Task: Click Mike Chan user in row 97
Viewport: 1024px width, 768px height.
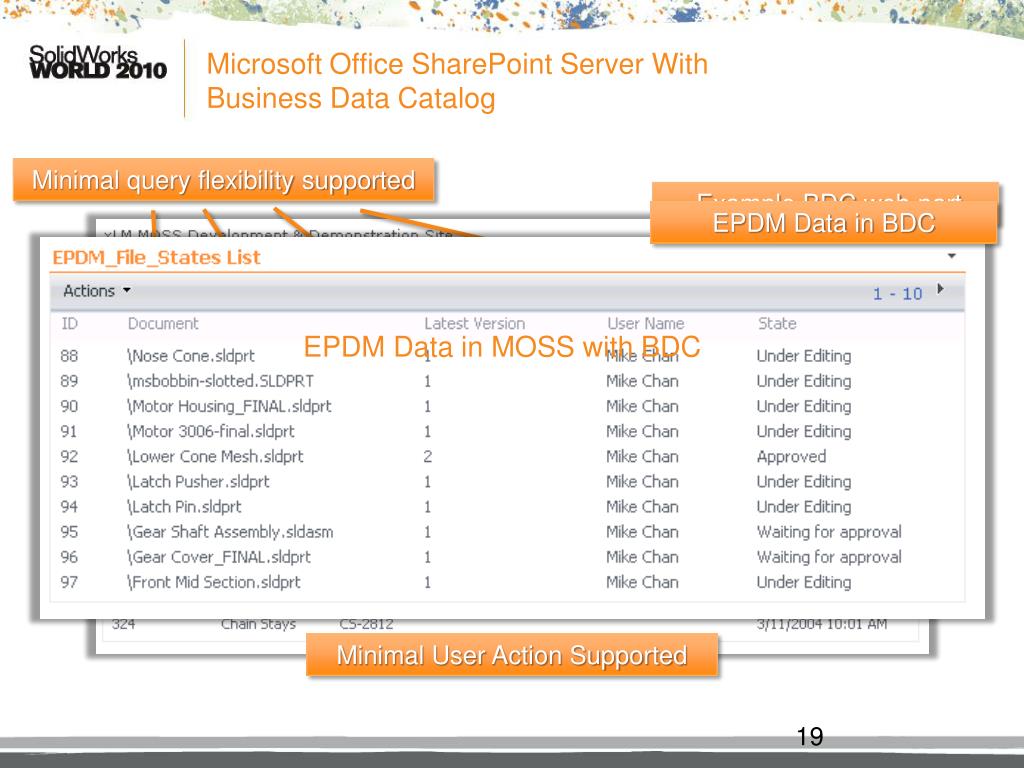Action: [x=642, y=583]
